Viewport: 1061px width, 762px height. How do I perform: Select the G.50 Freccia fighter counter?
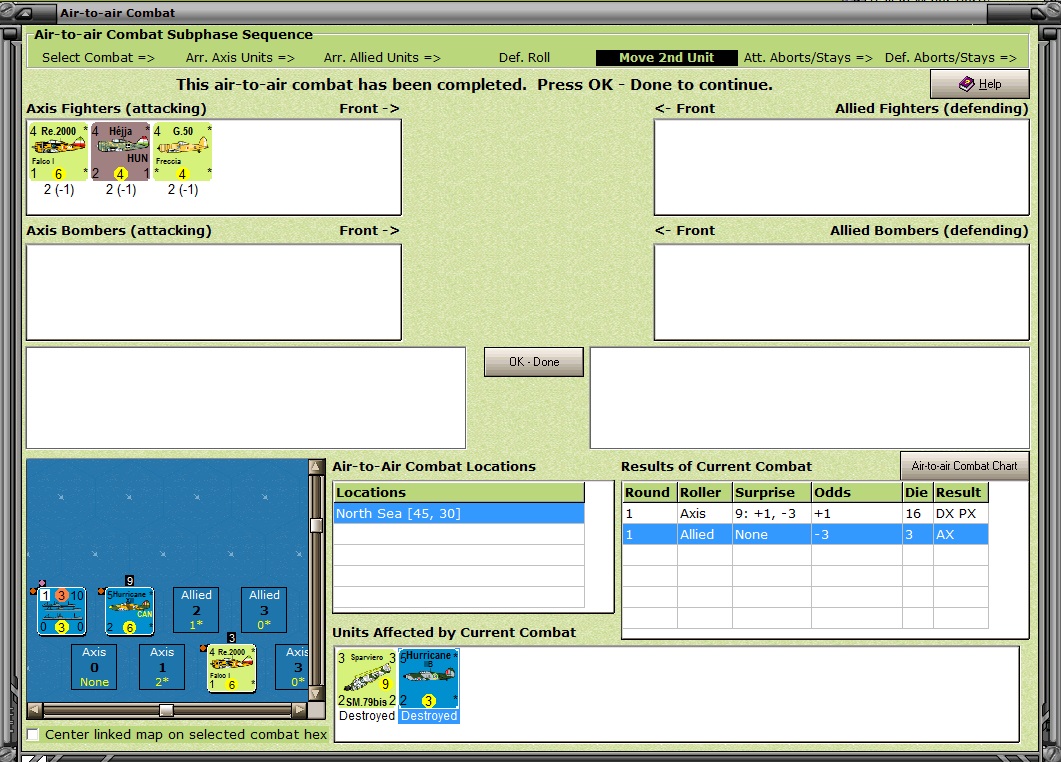(183, 152)
